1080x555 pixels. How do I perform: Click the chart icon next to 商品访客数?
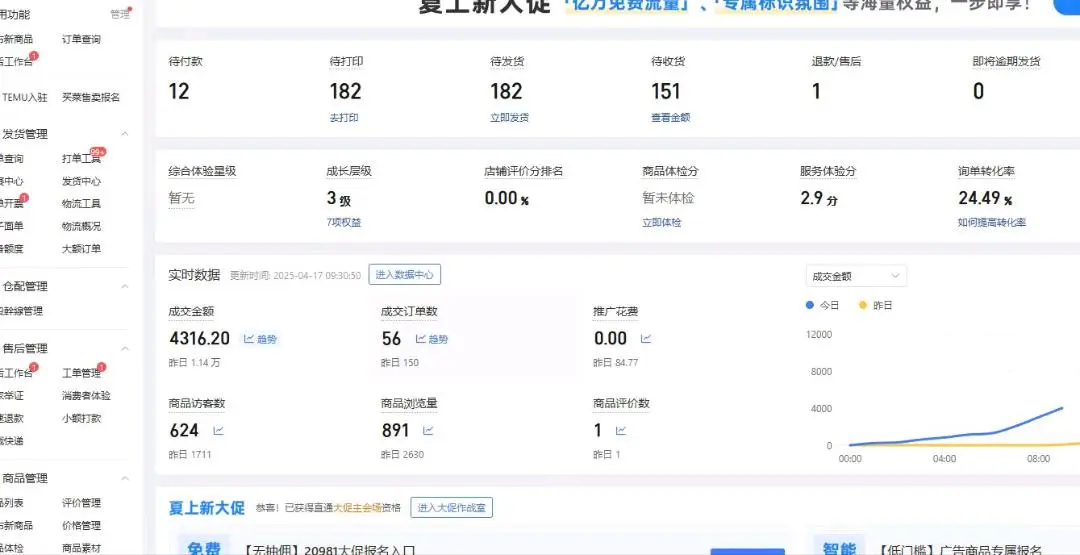(x=218, y=431)
